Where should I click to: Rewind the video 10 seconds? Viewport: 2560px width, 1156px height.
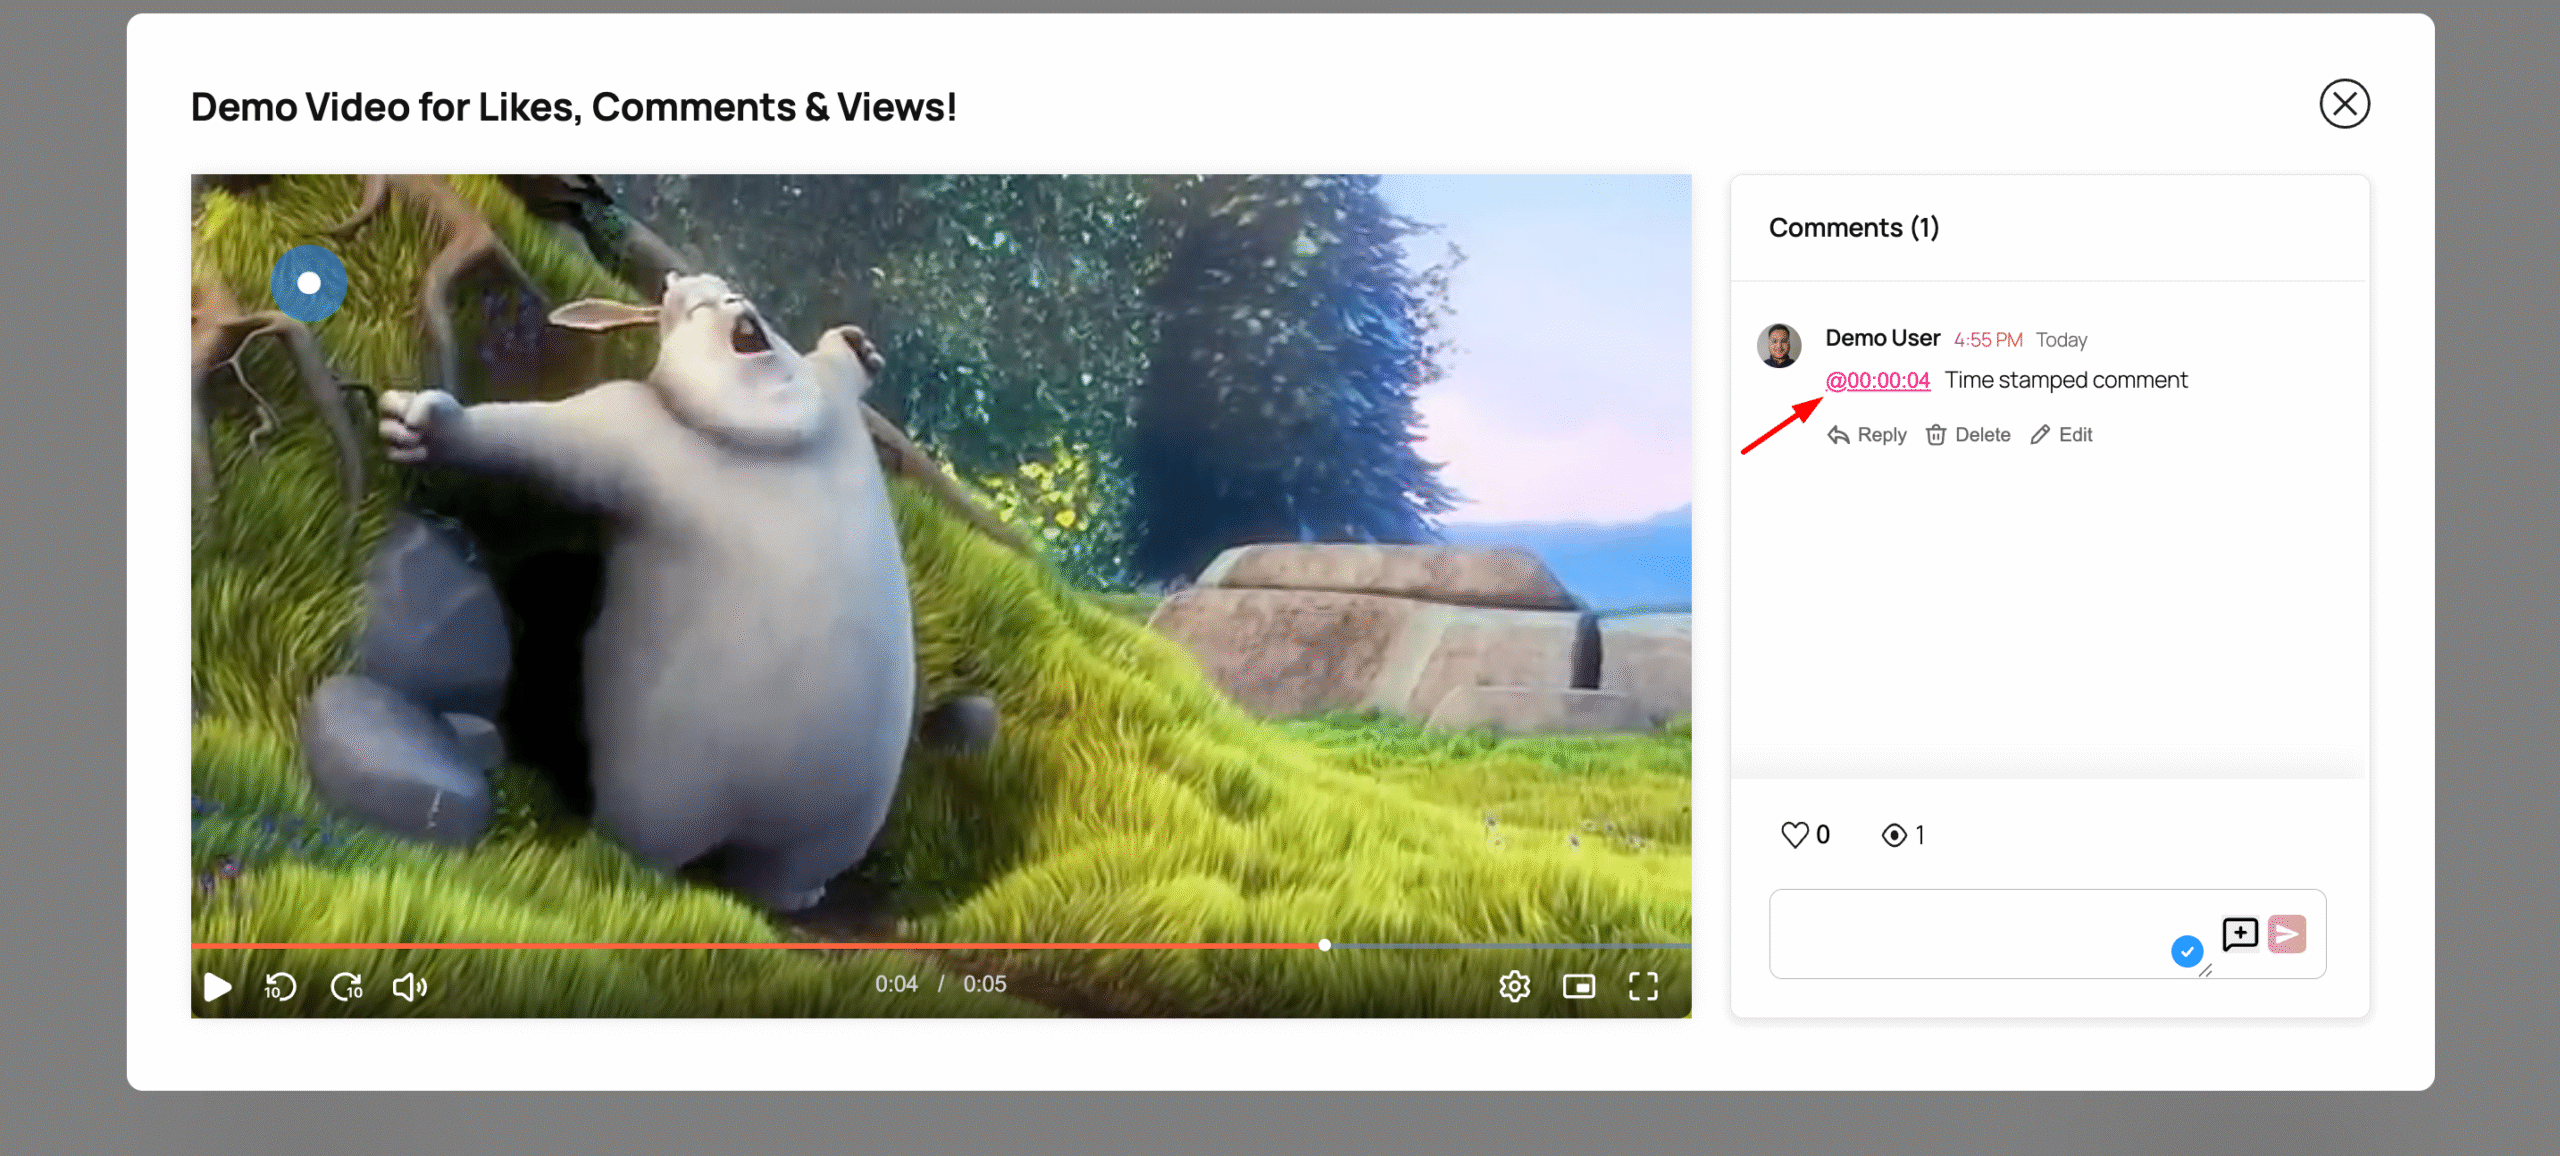tap(280, 987)
